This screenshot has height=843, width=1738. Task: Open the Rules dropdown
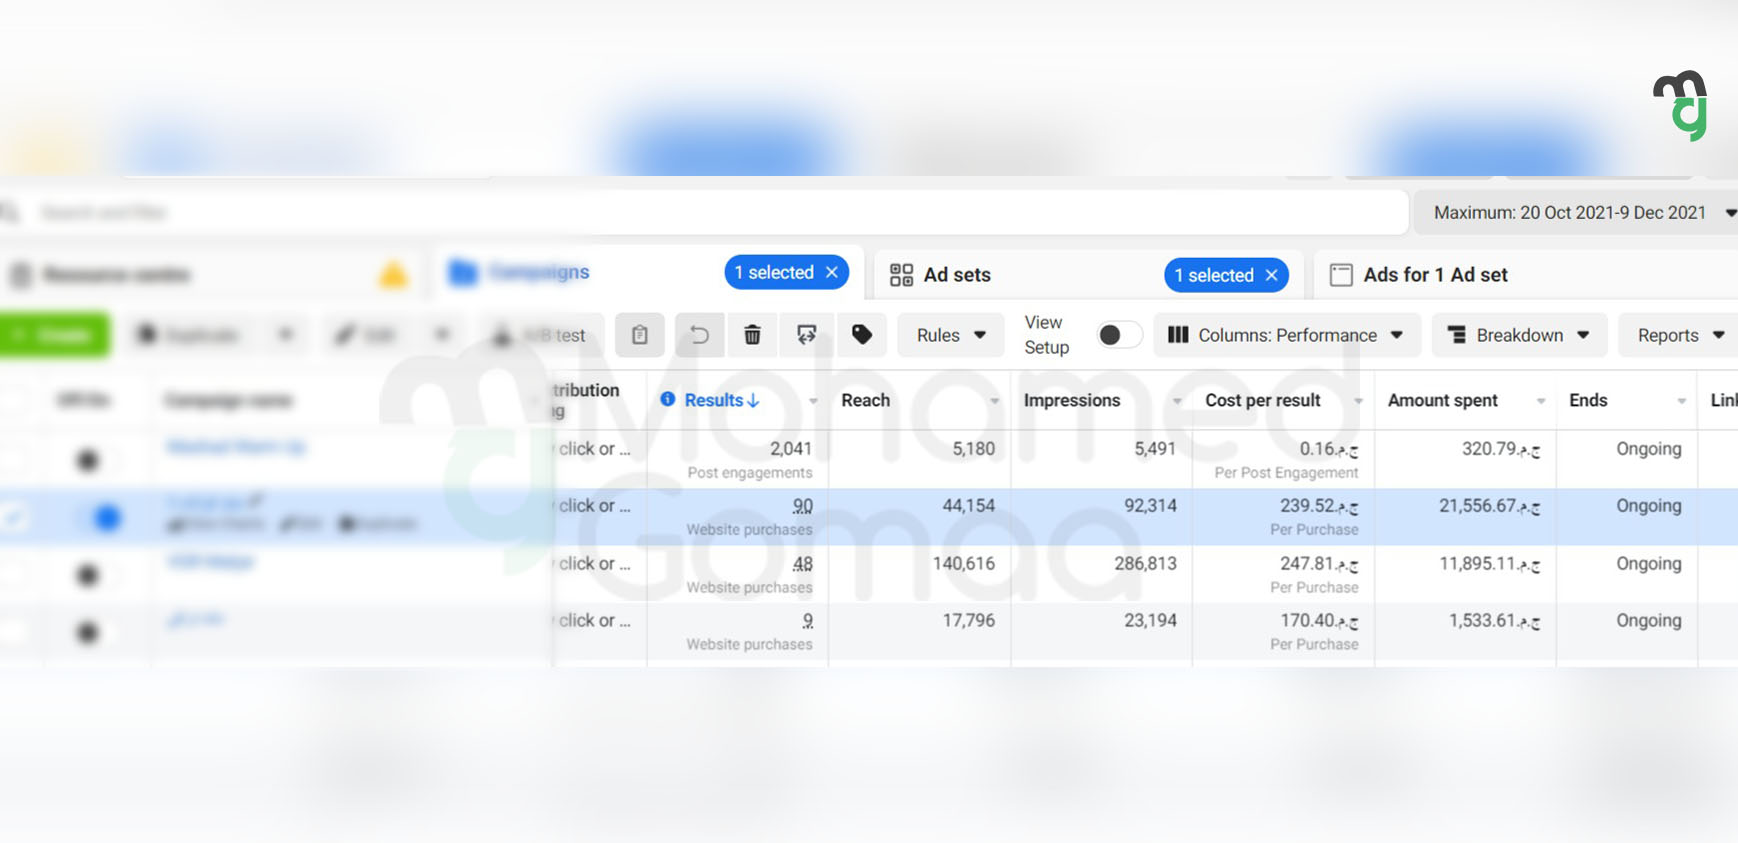click(x=951, y=335)
